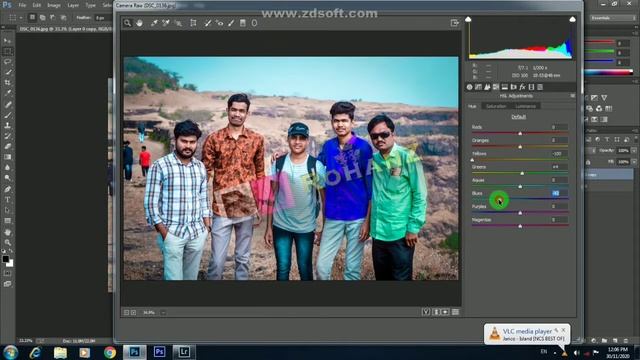
Task: Open Essentials workspace dropdown in Photoshop
Action: click(612, 18)
